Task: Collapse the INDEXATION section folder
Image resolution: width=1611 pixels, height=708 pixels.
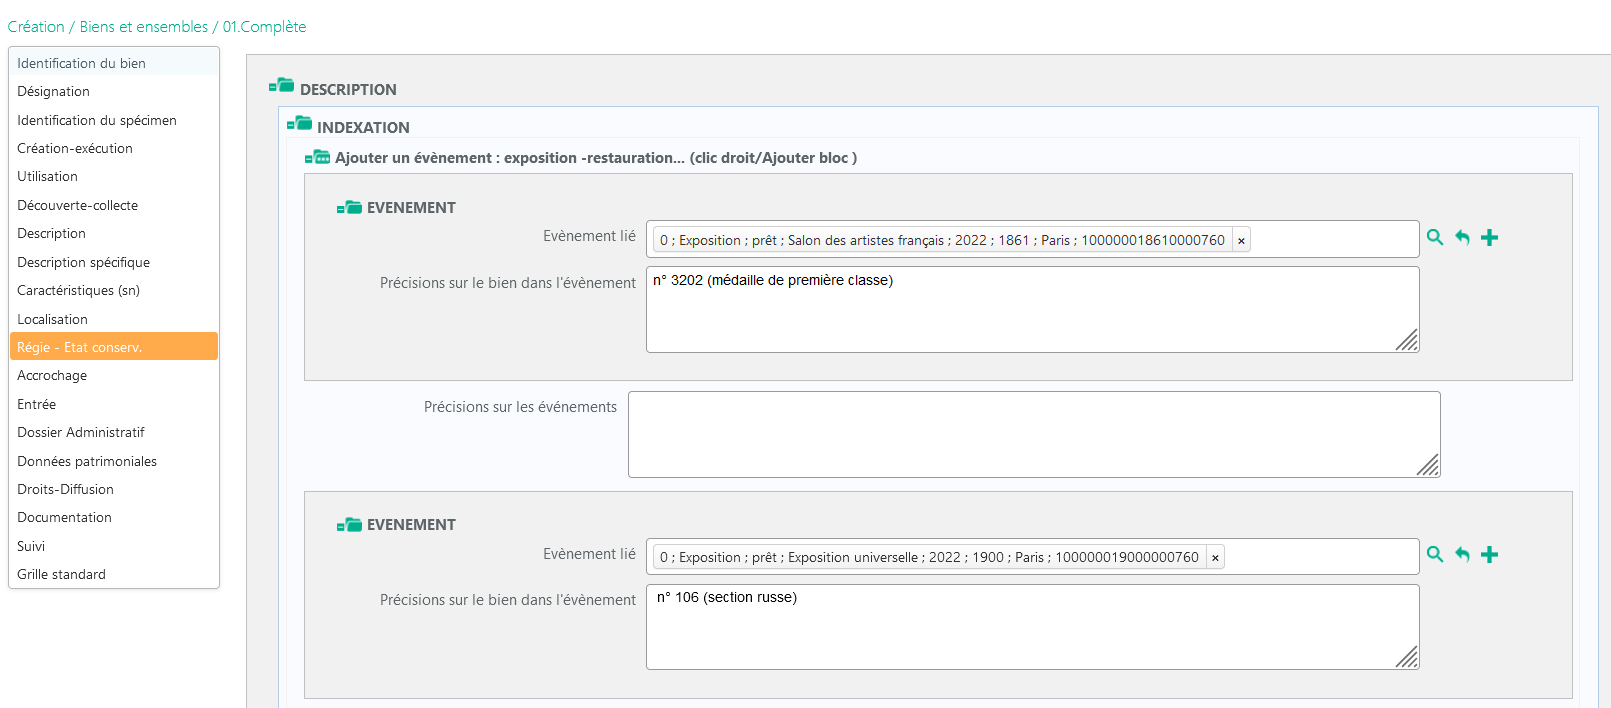Action: pyautogui.click(x=299, y=124)
